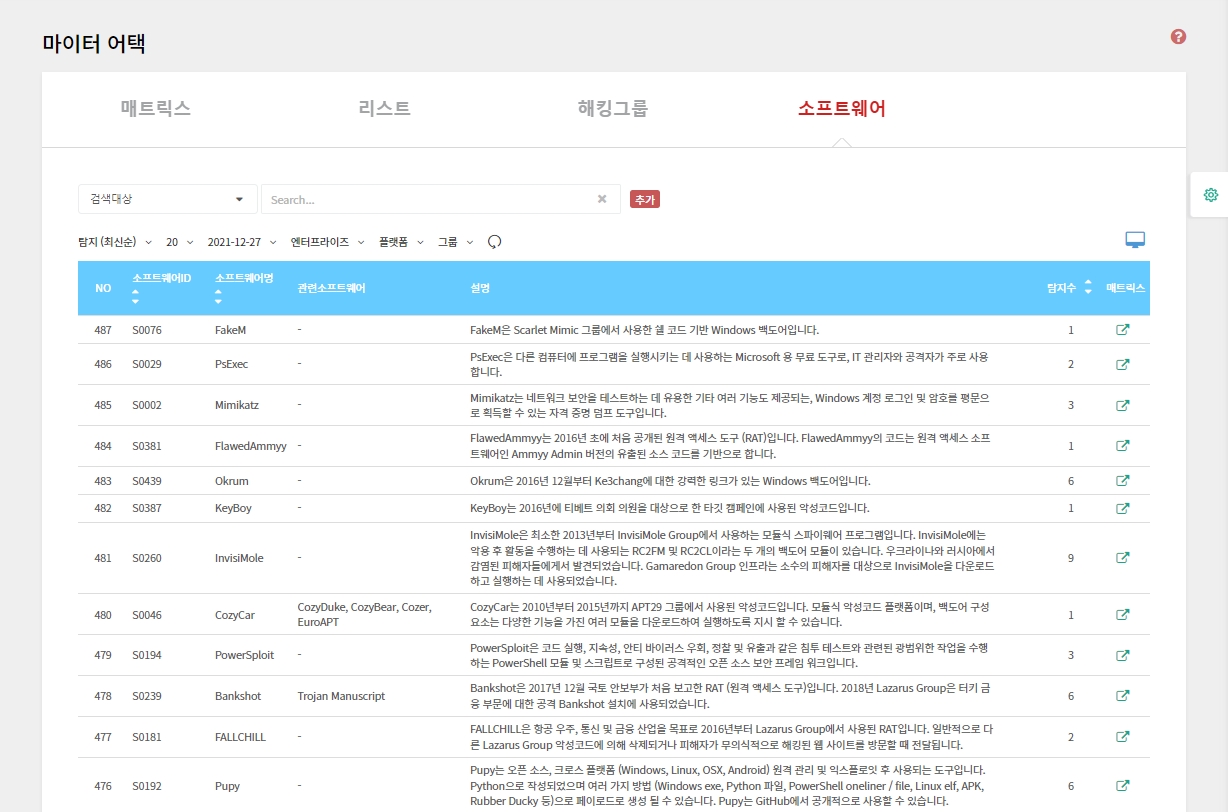Open matrix link for FakeM row
Image resolution: width=1228 pixels, height=812 pixels.
pyautogui.click(x=1122, y=330)
